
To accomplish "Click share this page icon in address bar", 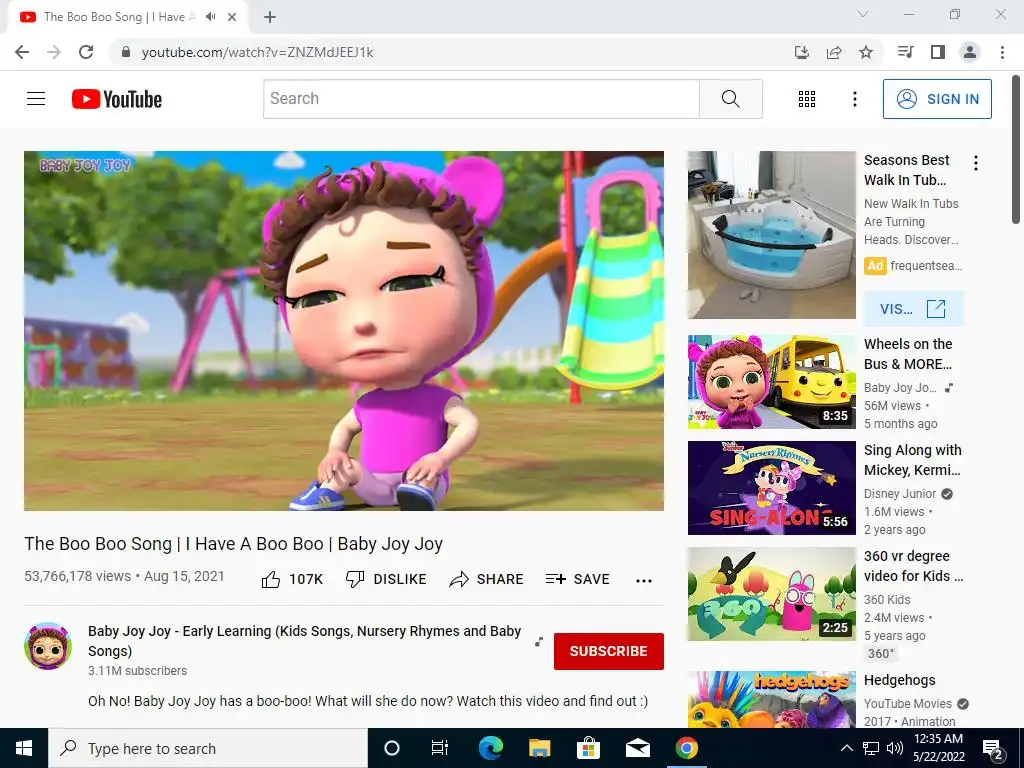I will pyautogui.click(x=834, y=52).
